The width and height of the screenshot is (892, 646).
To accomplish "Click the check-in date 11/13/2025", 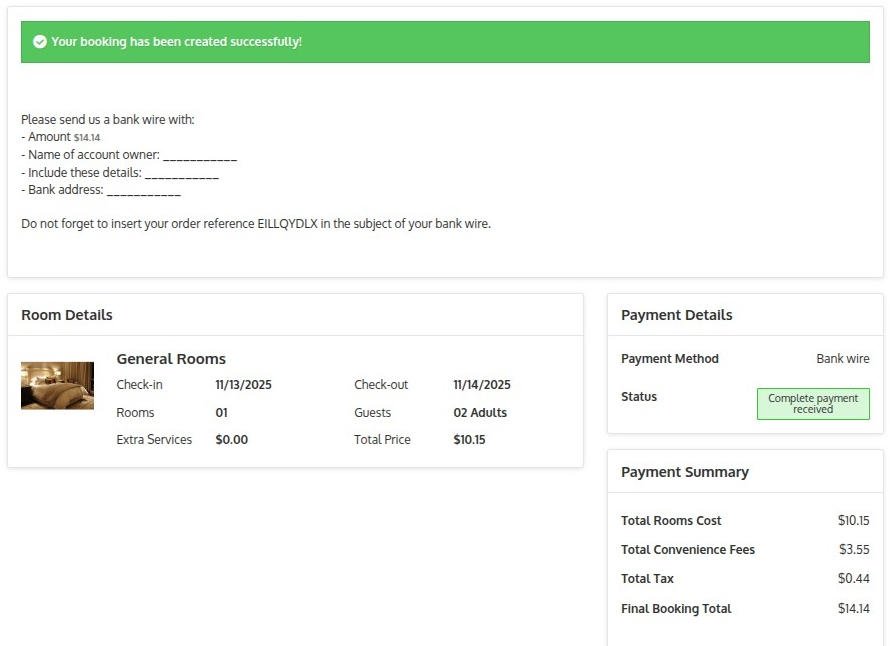I will click(x=243, y=385).
